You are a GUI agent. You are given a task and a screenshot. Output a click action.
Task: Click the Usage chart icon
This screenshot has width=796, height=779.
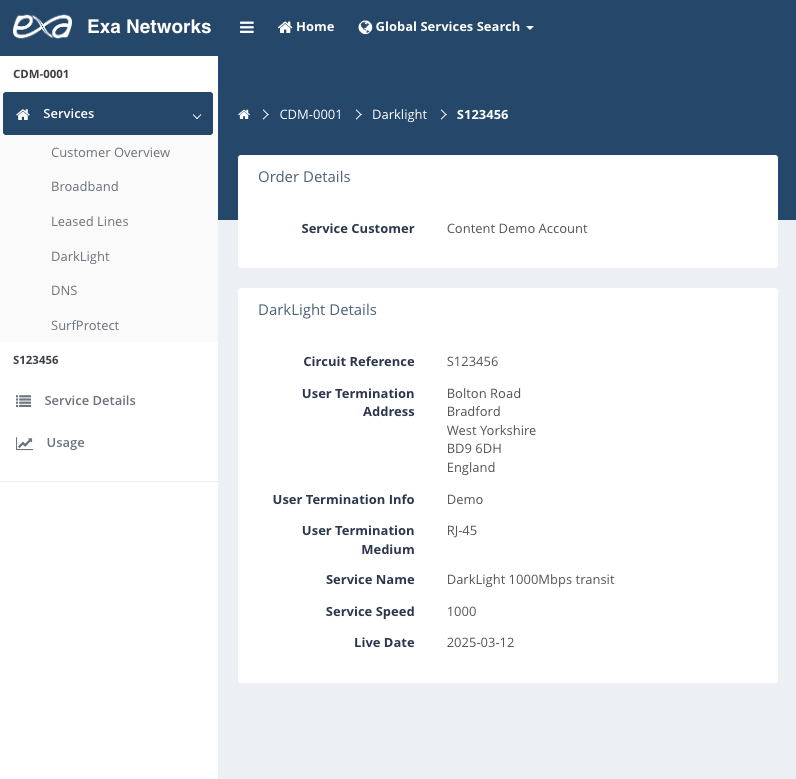[24, 443]
